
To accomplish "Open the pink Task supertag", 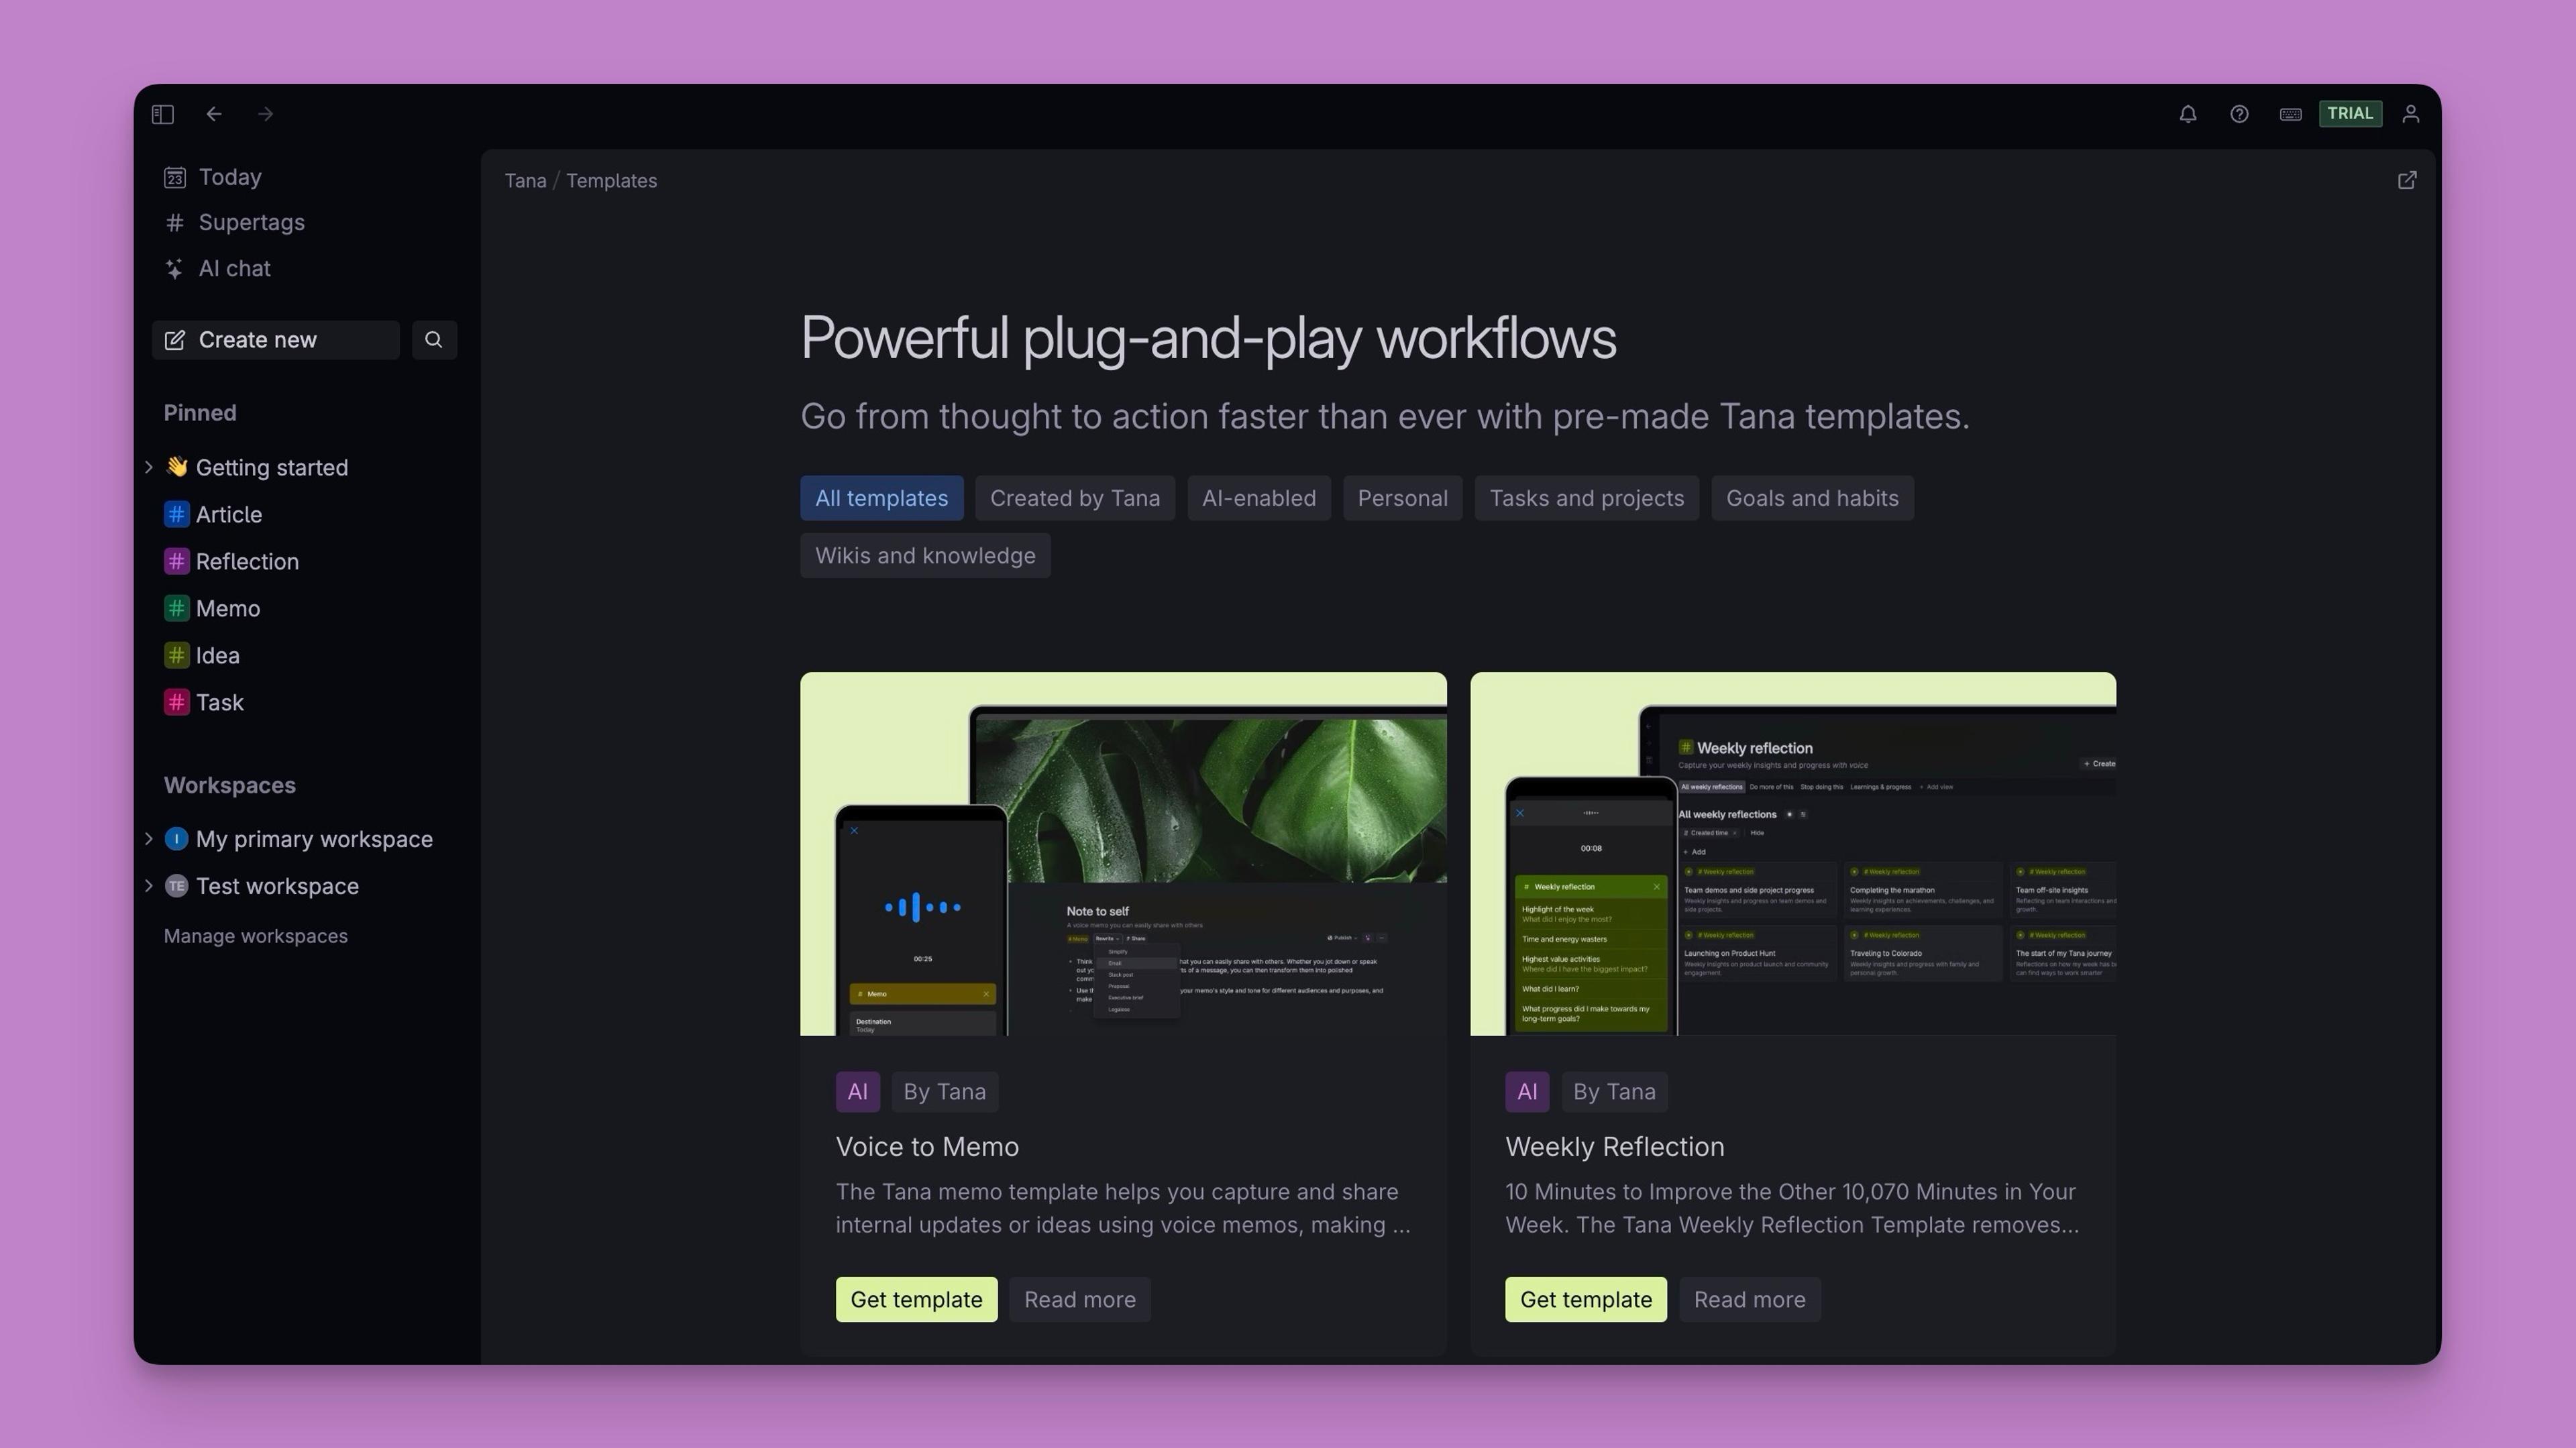I will pos(219,702).
